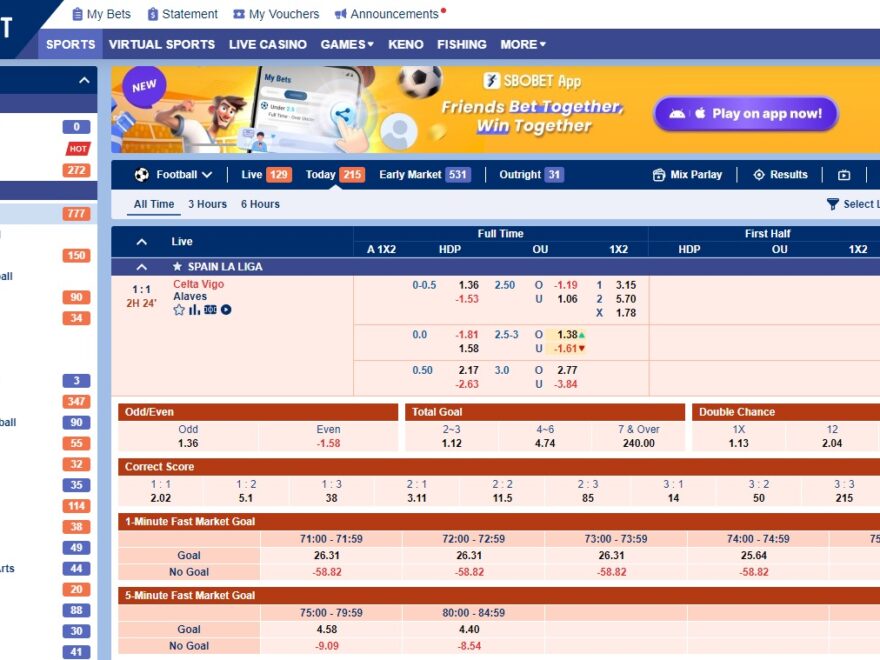Bet Goal 75:00-79:59 odds 4.58
This screenshot has height=660, width=880.
pyautogui.click(x=327, y=630)
